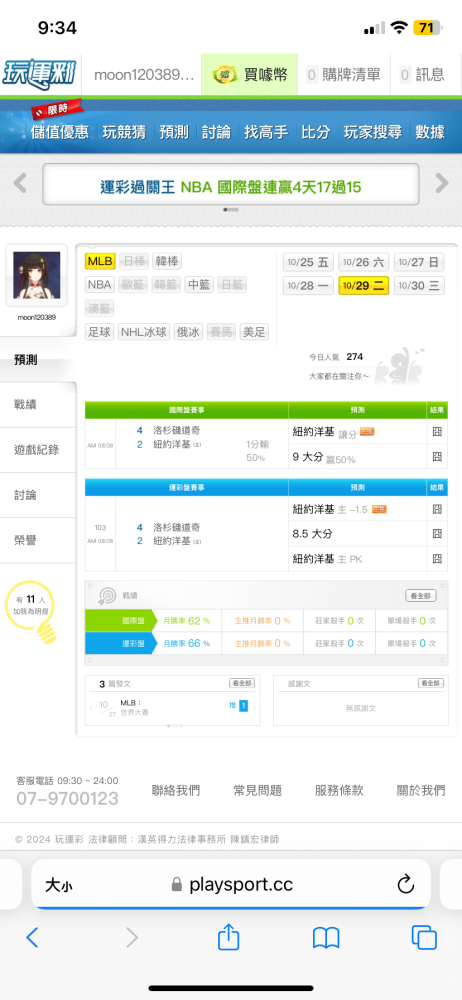
Task: Select the MLB league filter
Action: coord(100,261)
